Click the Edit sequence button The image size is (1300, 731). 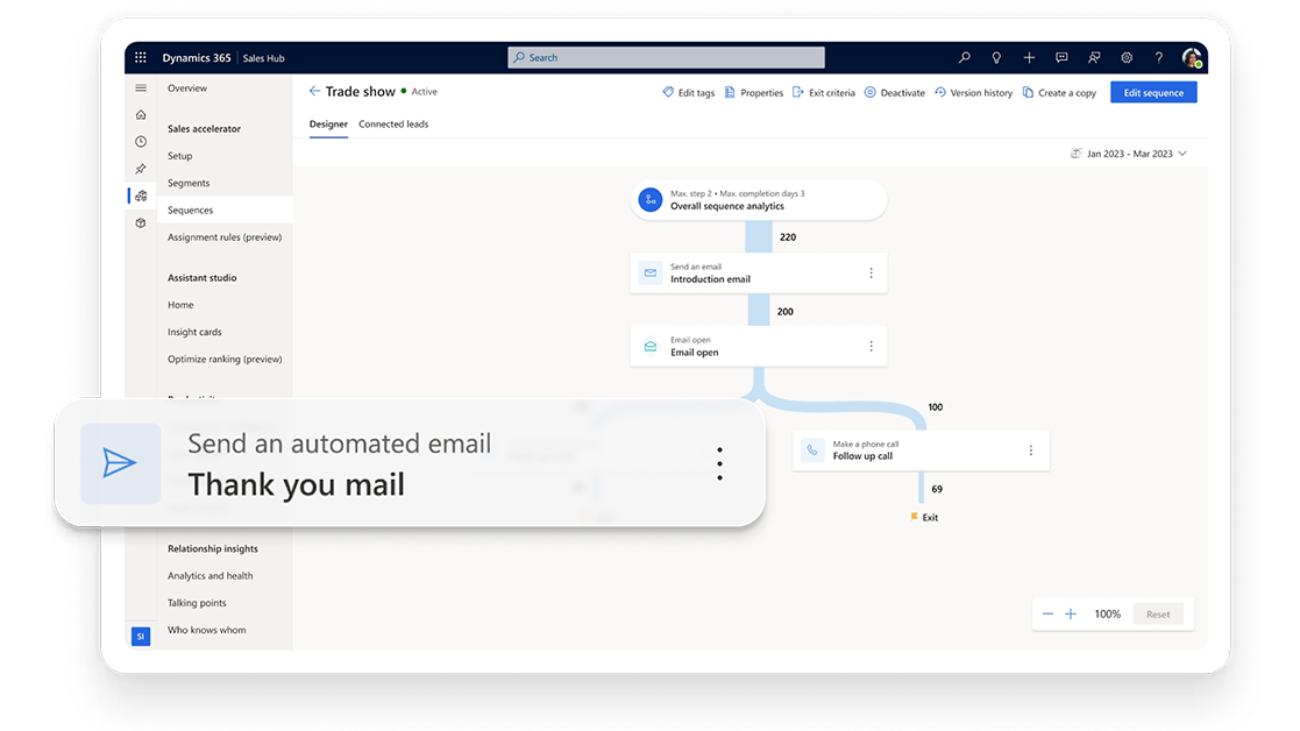coord(1153,93)
